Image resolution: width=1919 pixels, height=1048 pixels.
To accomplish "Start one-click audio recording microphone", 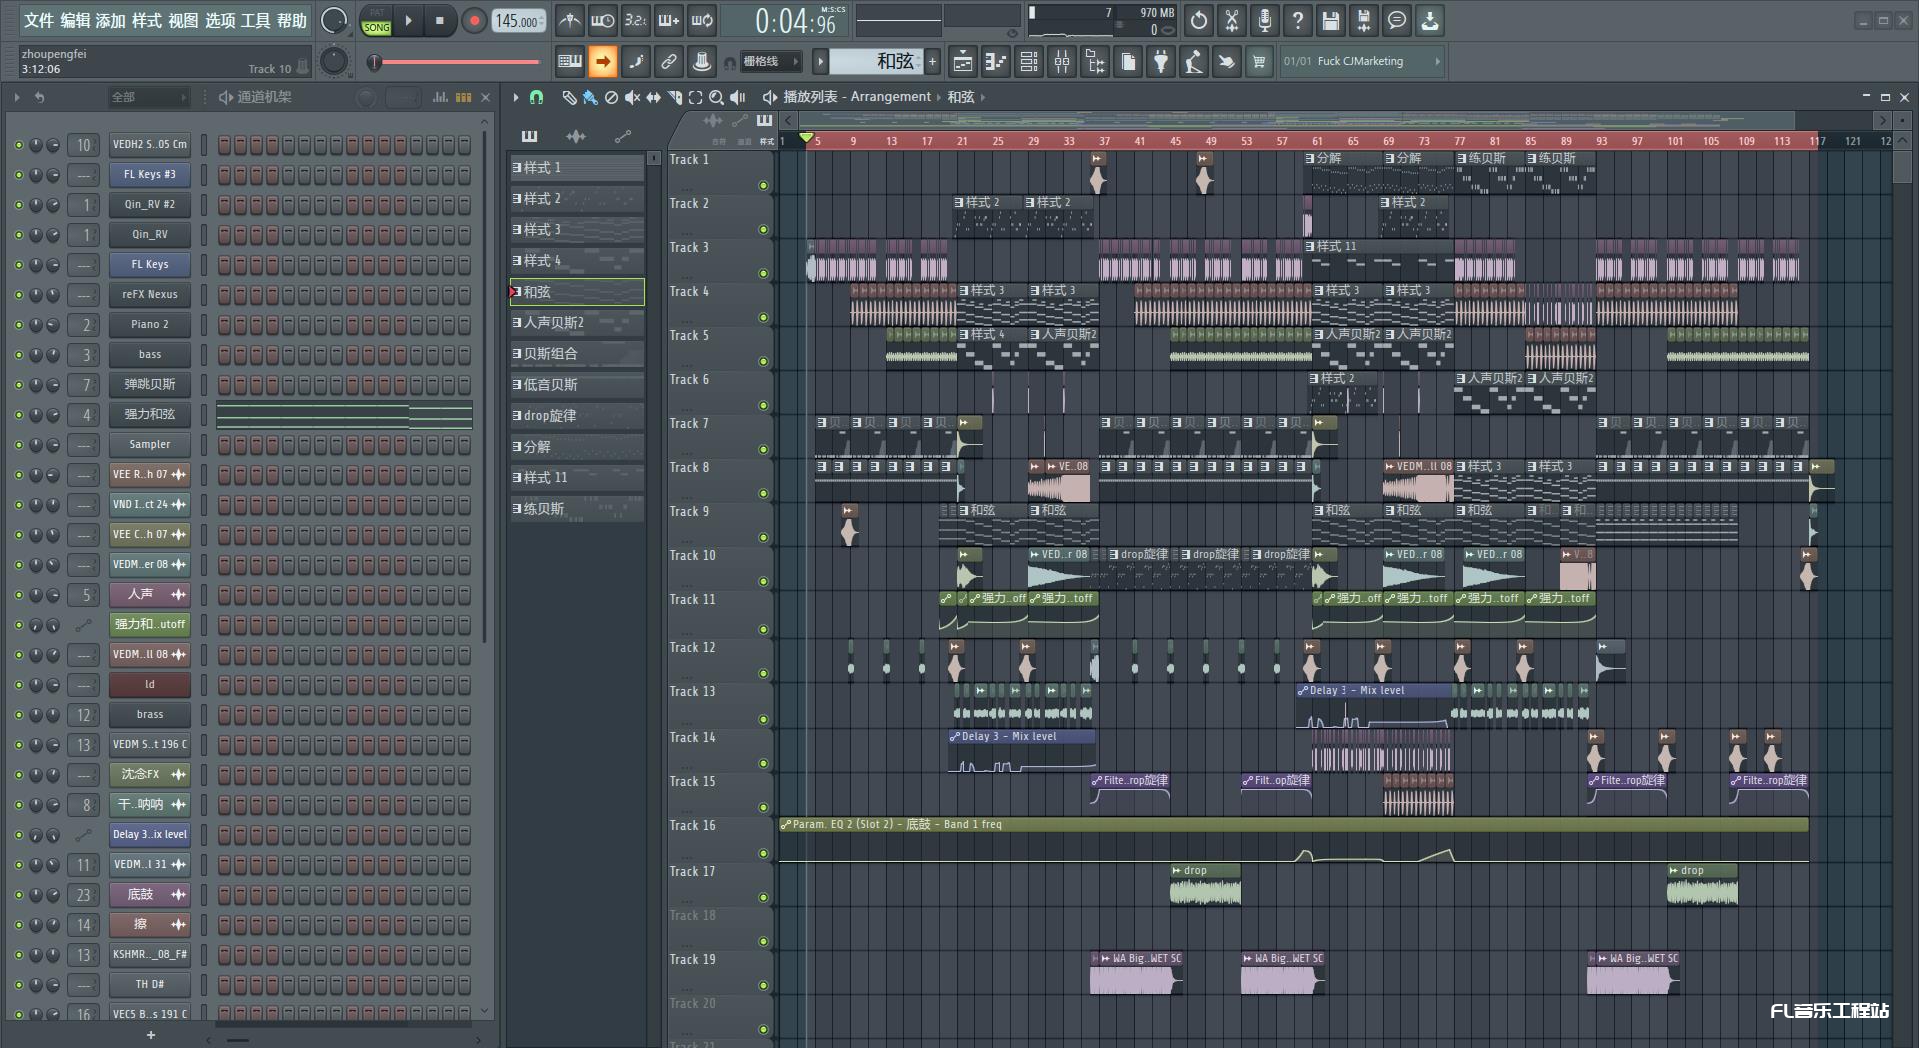I will pos(1265,20).
